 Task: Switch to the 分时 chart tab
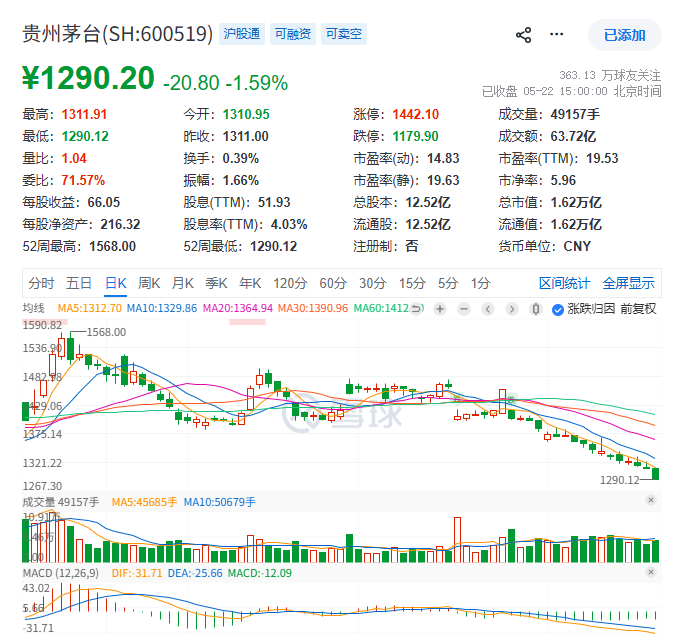point(41,283)
